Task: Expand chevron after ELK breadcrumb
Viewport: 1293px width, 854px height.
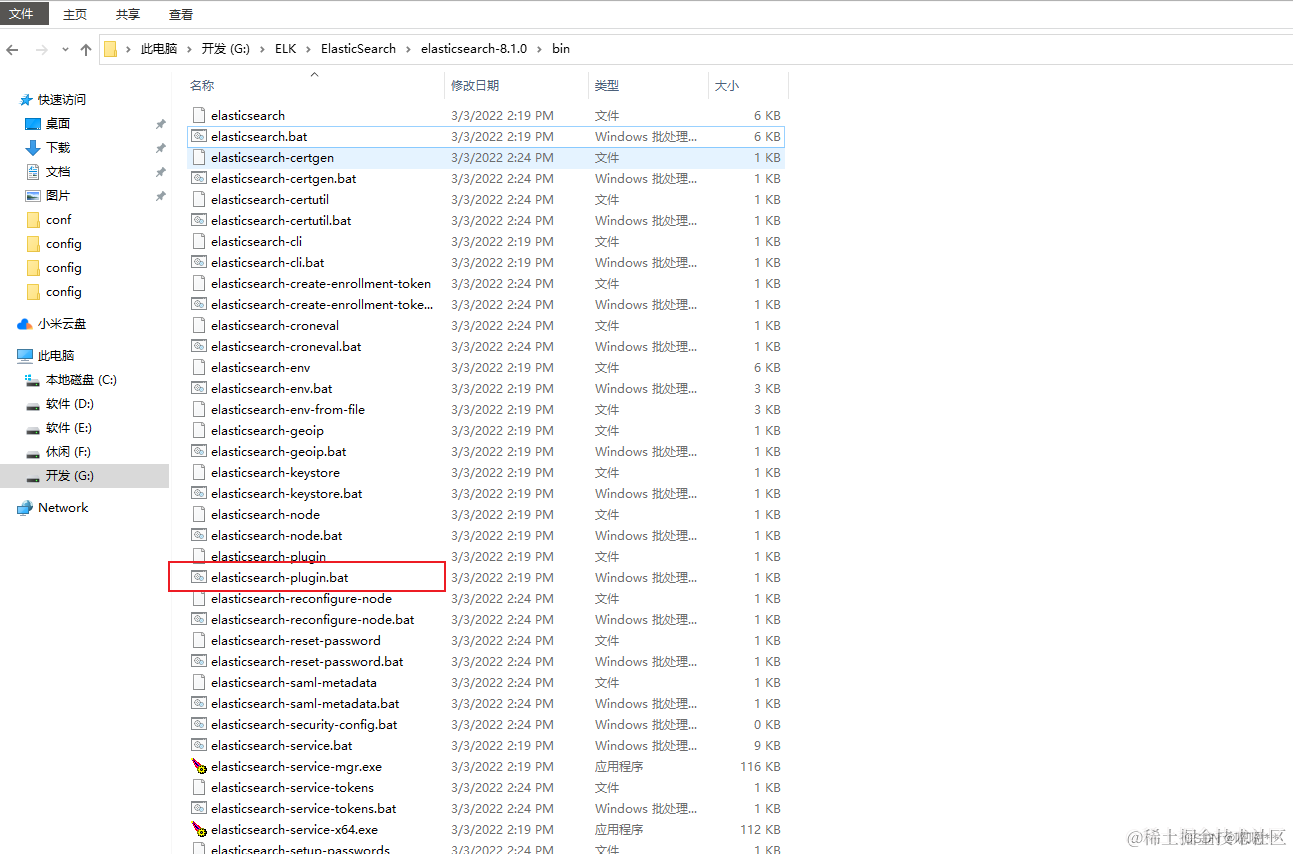Action: point(309,49)
